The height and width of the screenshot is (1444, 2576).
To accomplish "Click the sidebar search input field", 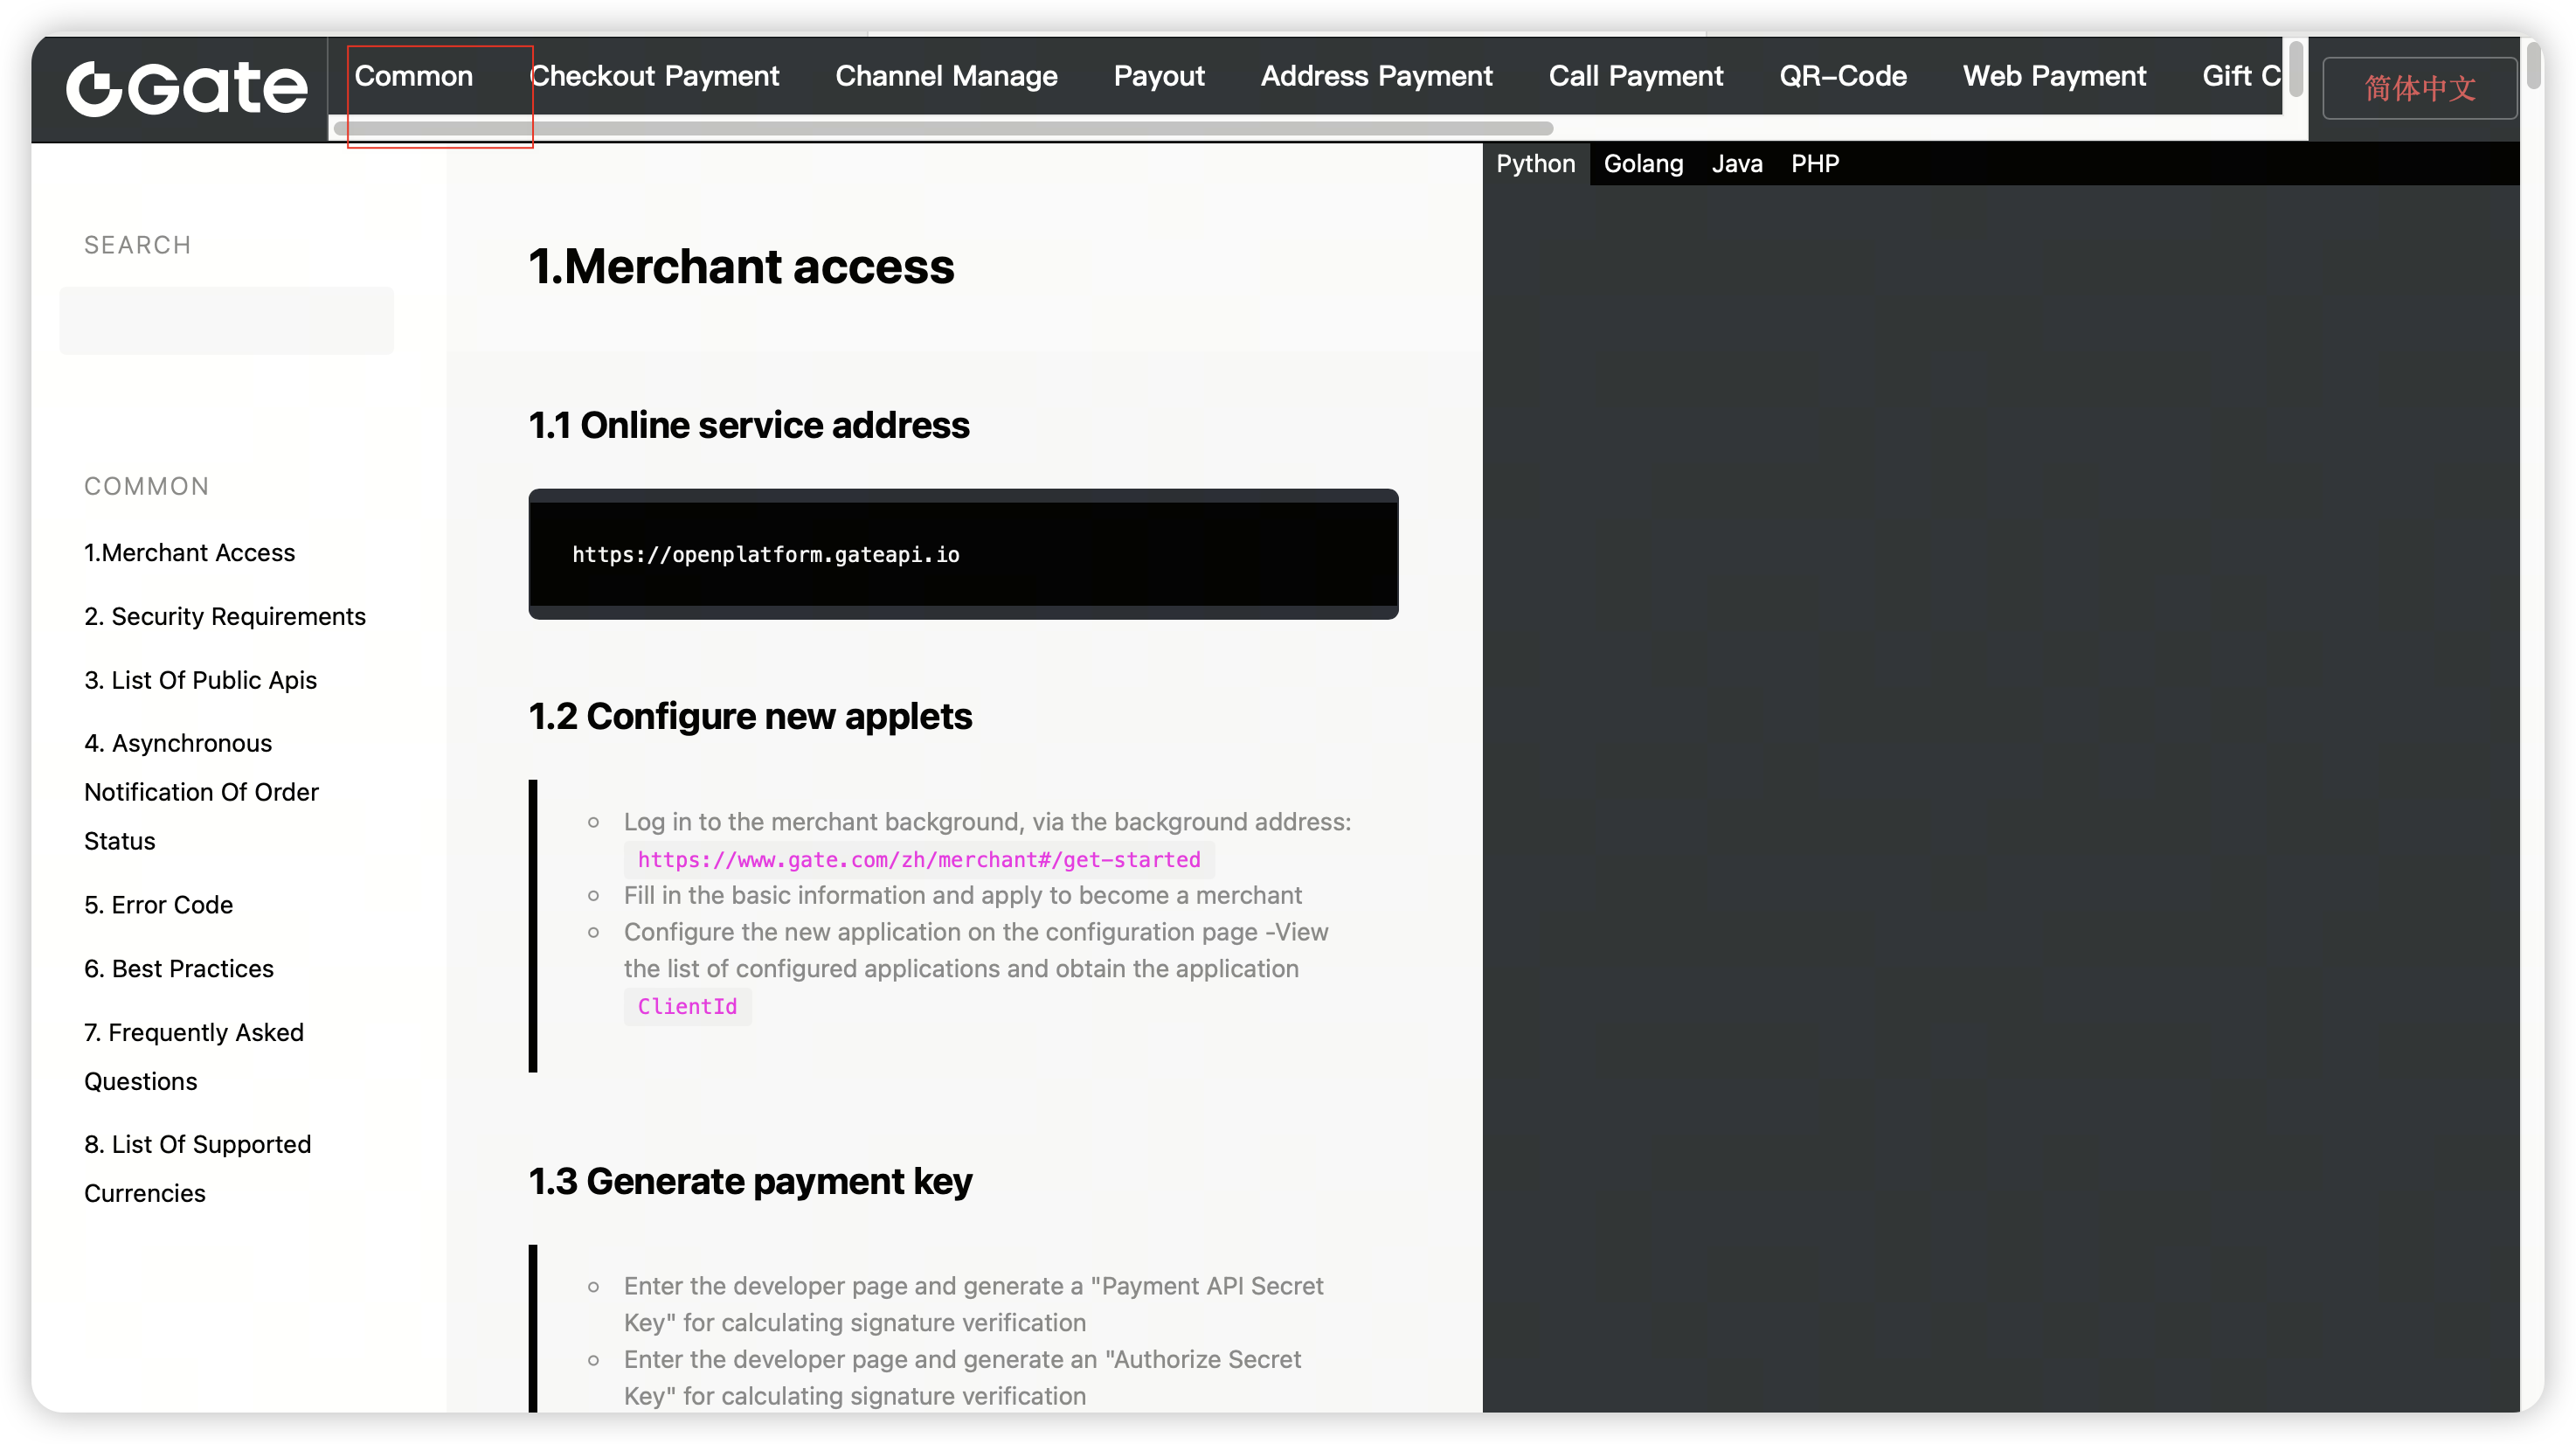I will (x=226, y=320).
